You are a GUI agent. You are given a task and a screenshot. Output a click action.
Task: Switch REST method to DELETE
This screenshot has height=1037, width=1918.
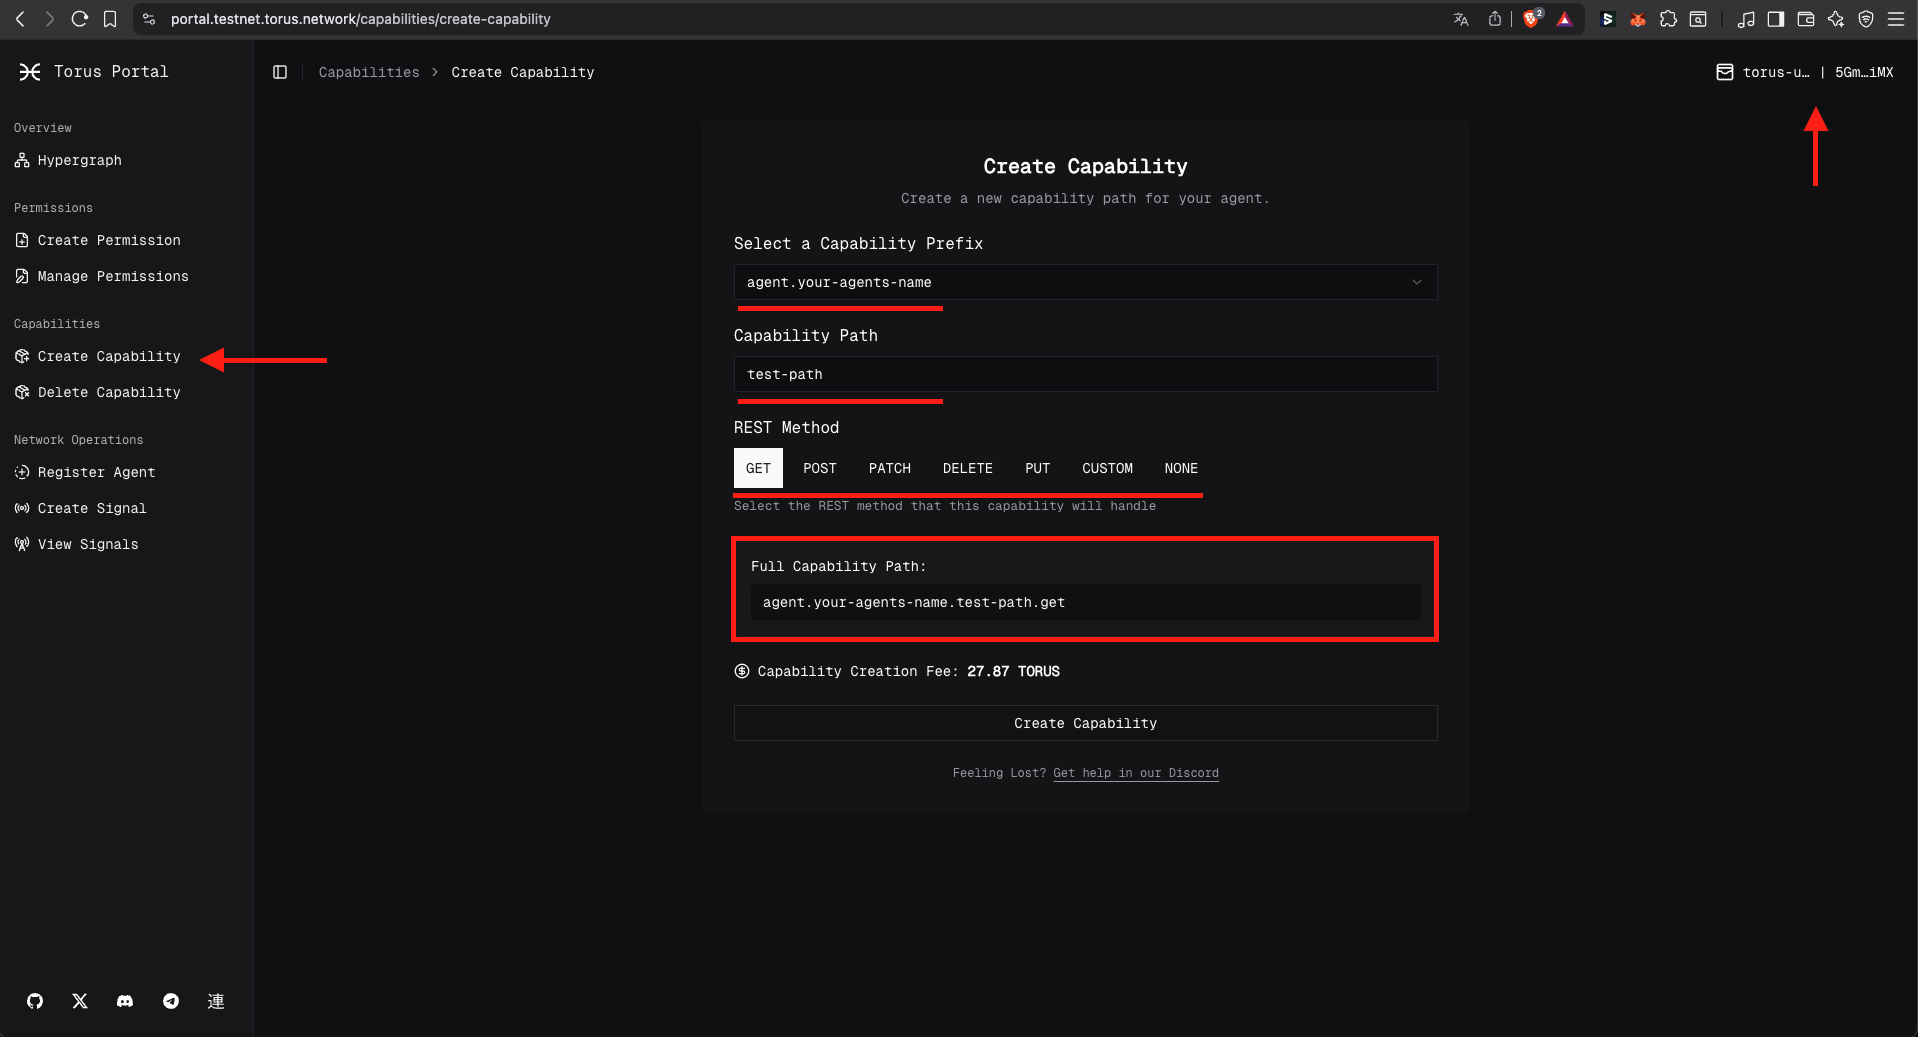pos(967,468)
